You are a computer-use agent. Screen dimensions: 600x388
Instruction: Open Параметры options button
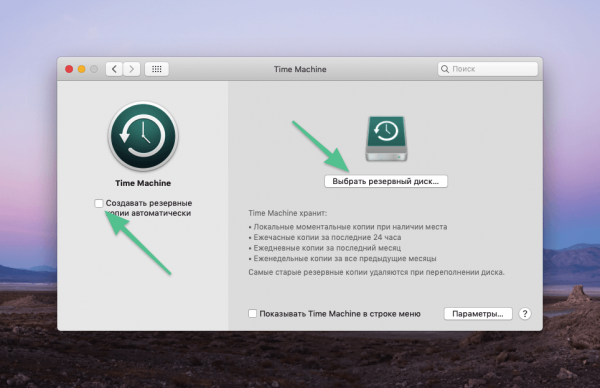click(478, 314)
